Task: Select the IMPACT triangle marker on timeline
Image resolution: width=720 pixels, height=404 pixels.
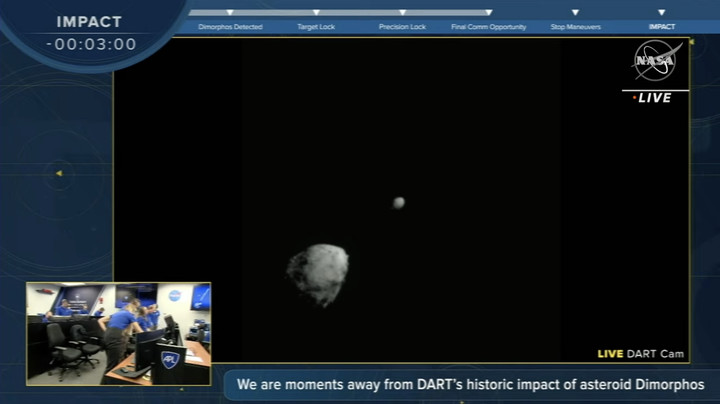Action: coord(661,13)
